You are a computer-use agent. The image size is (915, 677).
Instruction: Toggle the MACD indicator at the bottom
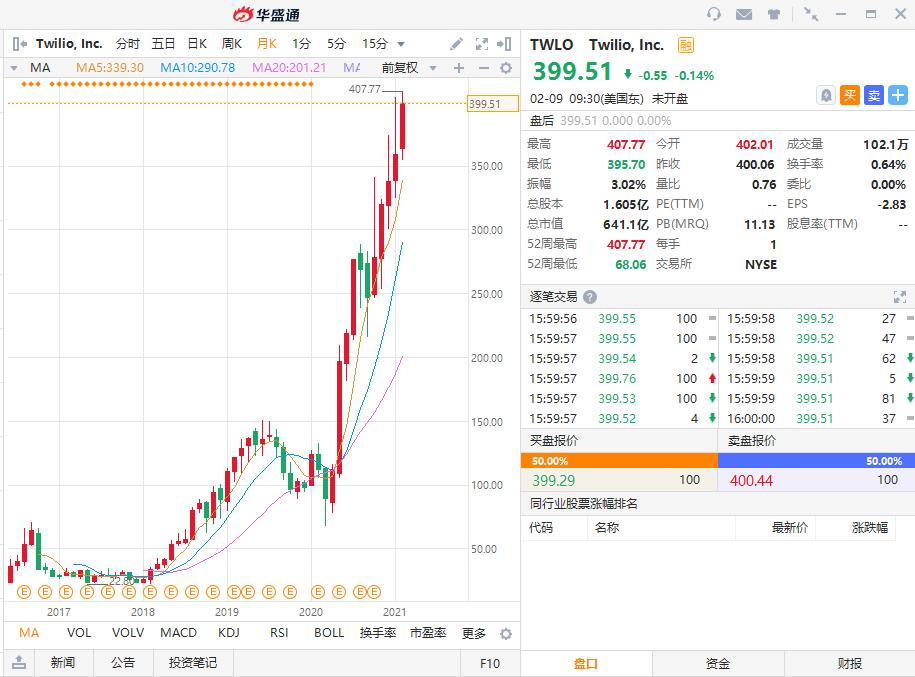pos(178,633)
